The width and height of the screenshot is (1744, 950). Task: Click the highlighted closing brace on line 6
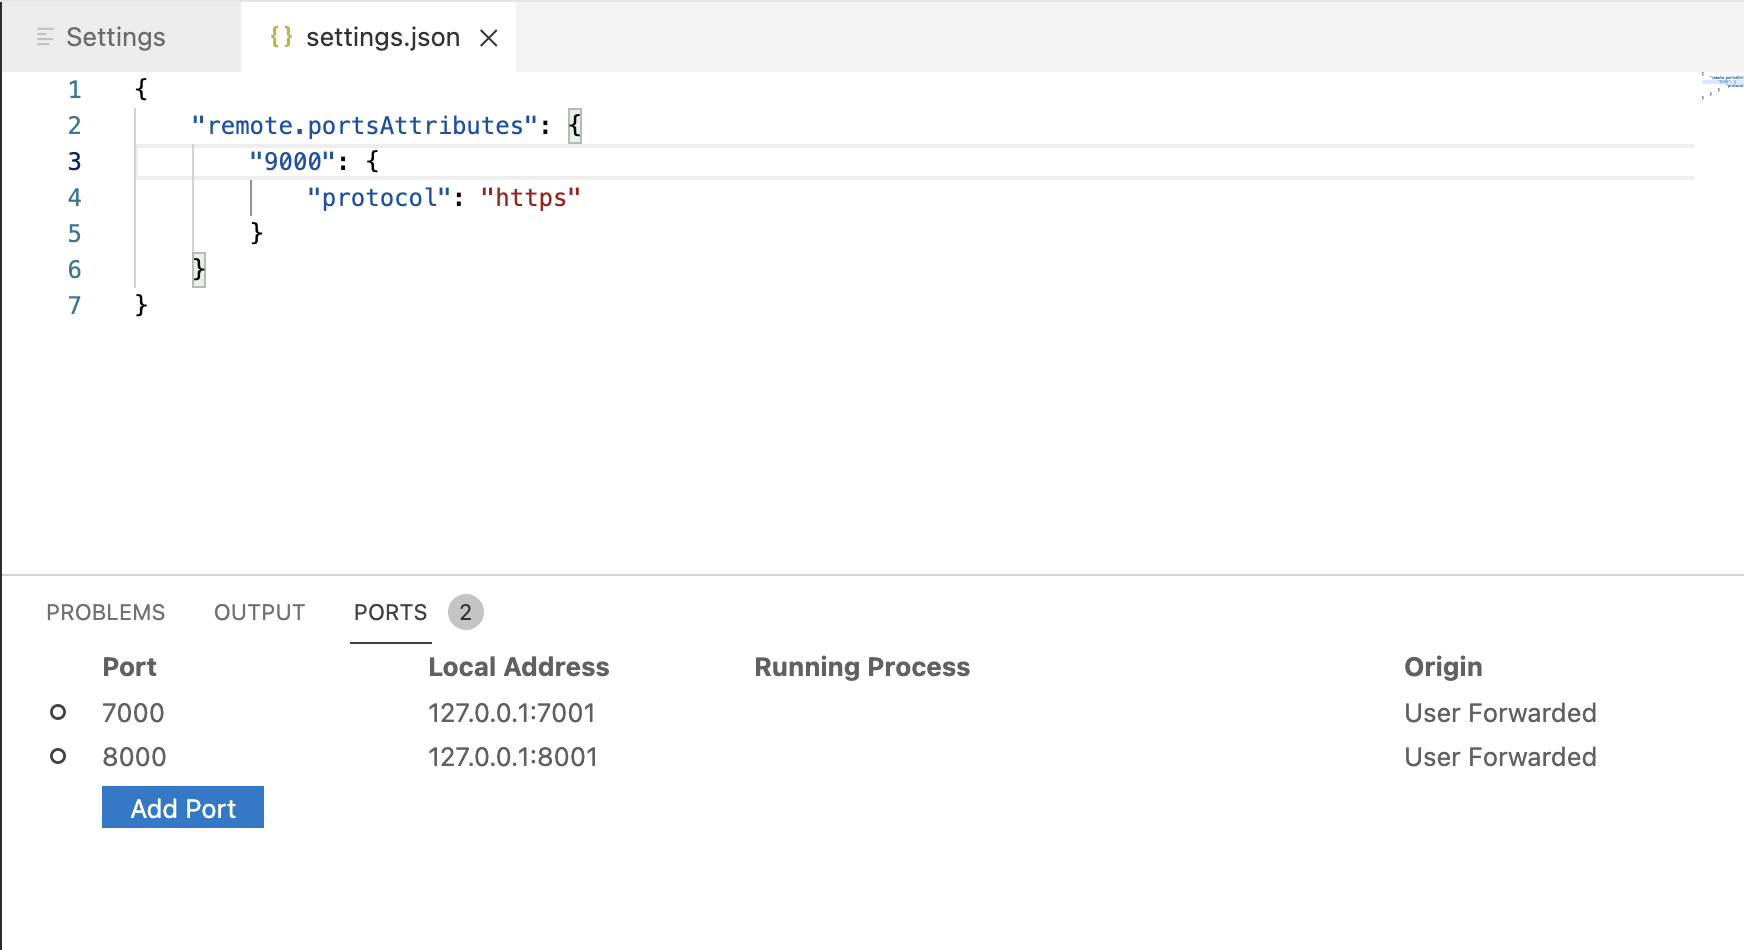coord(199,269)
